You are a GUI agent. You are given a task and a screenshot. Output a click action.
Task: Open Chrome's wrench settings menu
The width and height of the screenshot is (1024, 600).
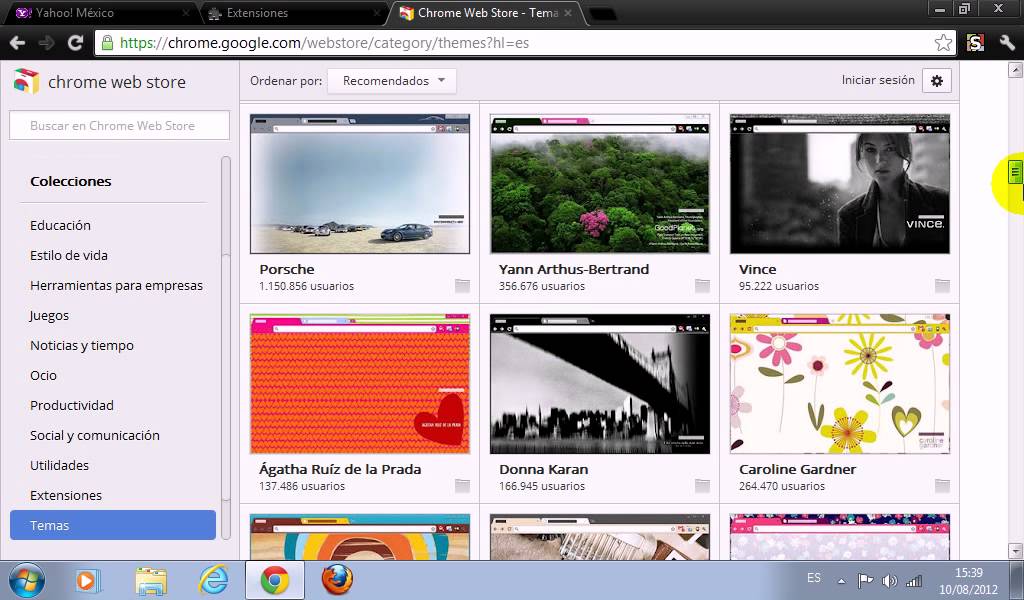pyautogui.click(x=1007, y=43)
